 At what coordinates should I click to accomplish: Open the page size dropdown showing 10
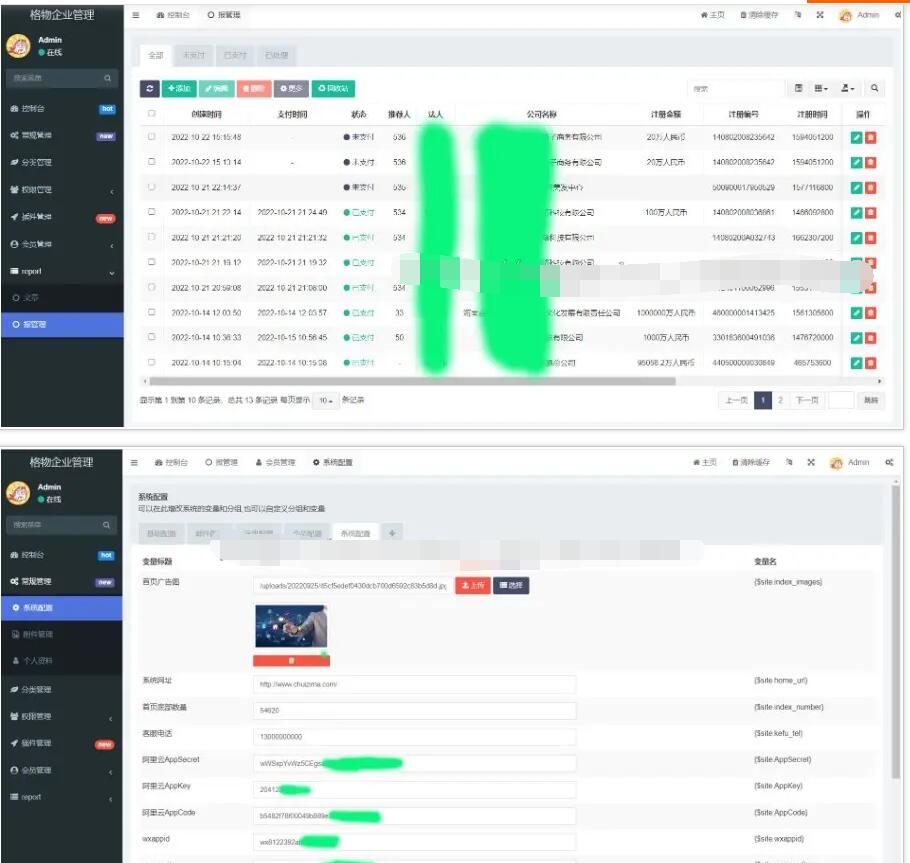(x=324, y=400)
